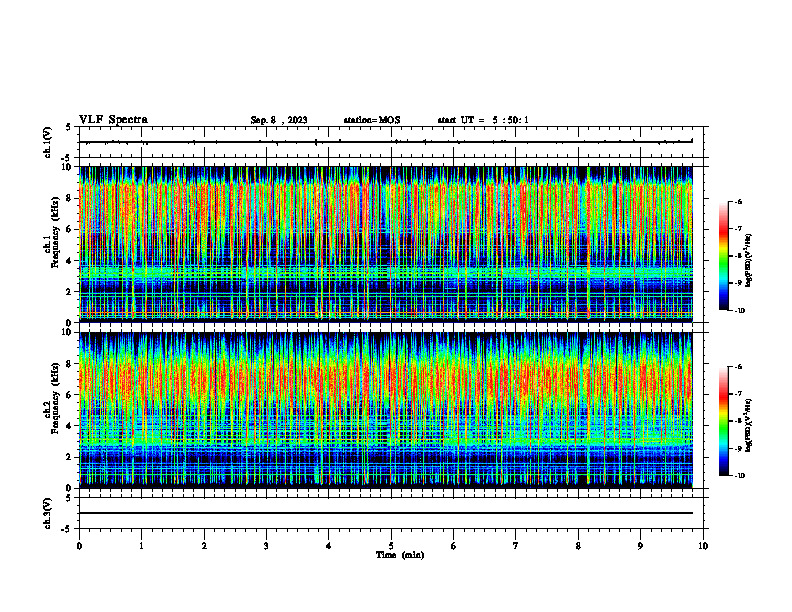Select the date text "Sep. 8, 2023"
792x612 pixels.
[279, 120]
